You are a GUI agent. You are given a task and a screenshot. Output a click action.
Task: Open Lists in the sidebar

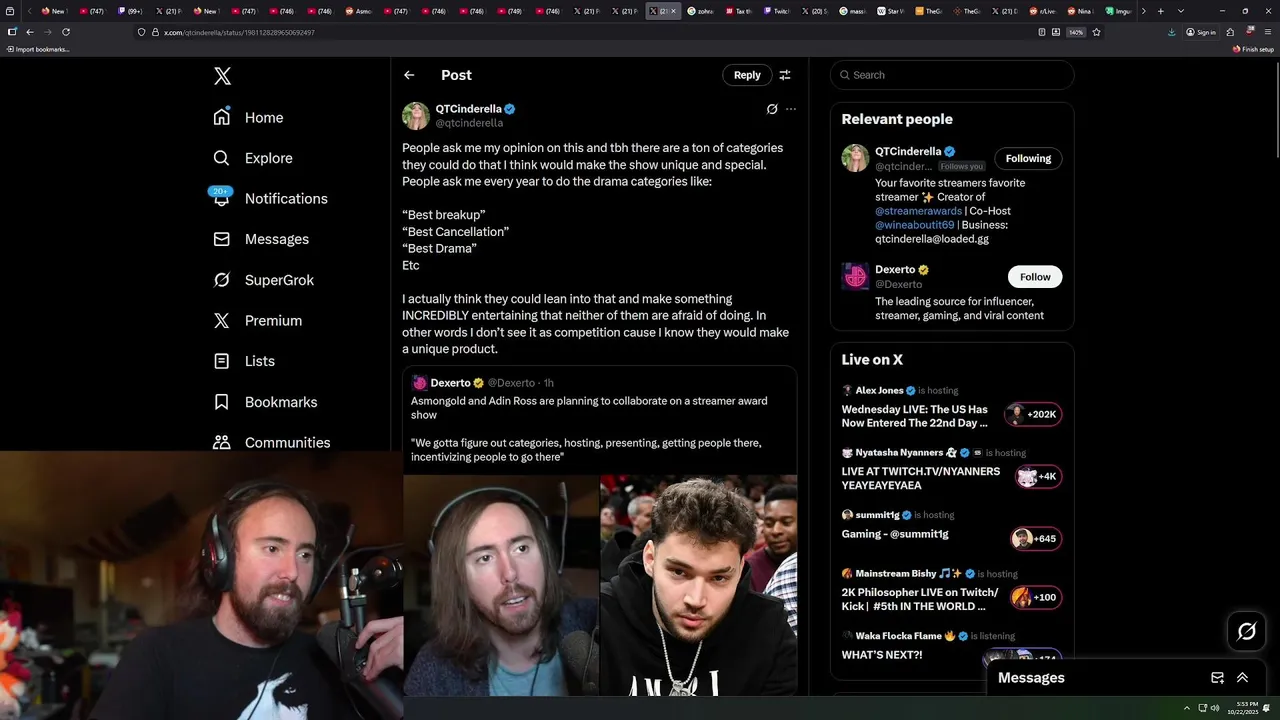(244, 361)
